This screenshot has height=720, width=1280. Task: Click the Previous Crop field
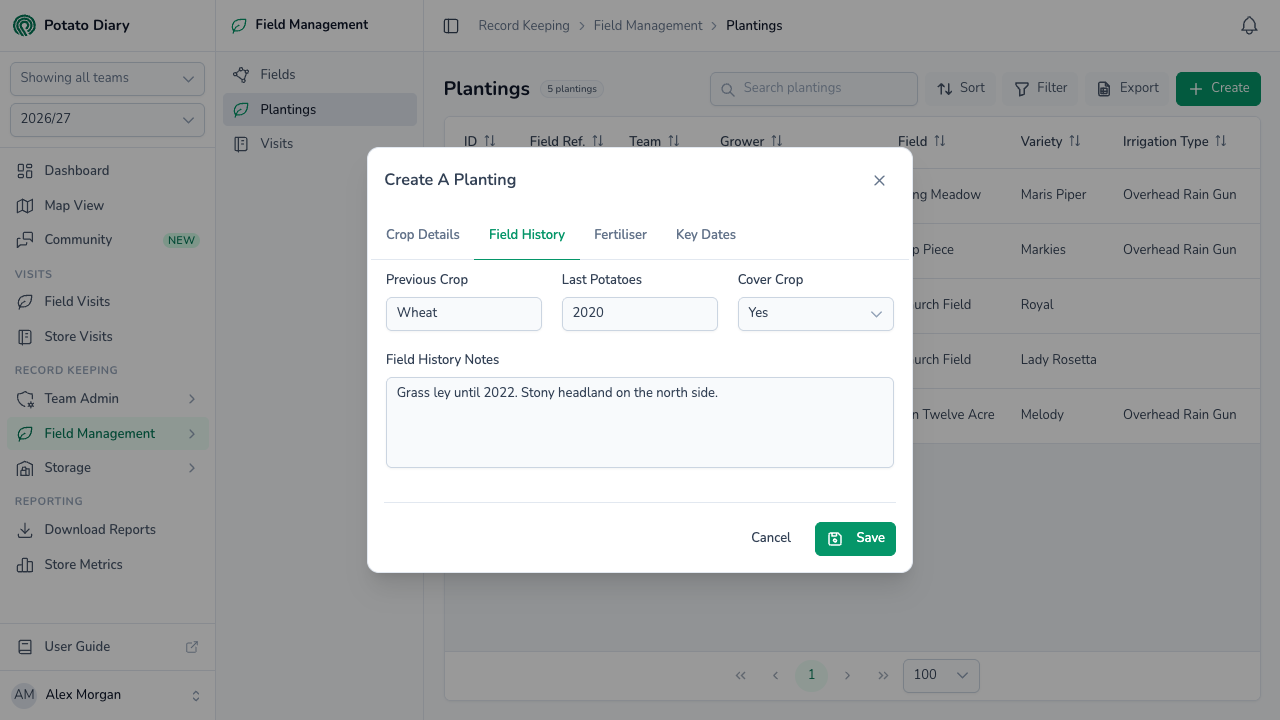pos(464,313)
